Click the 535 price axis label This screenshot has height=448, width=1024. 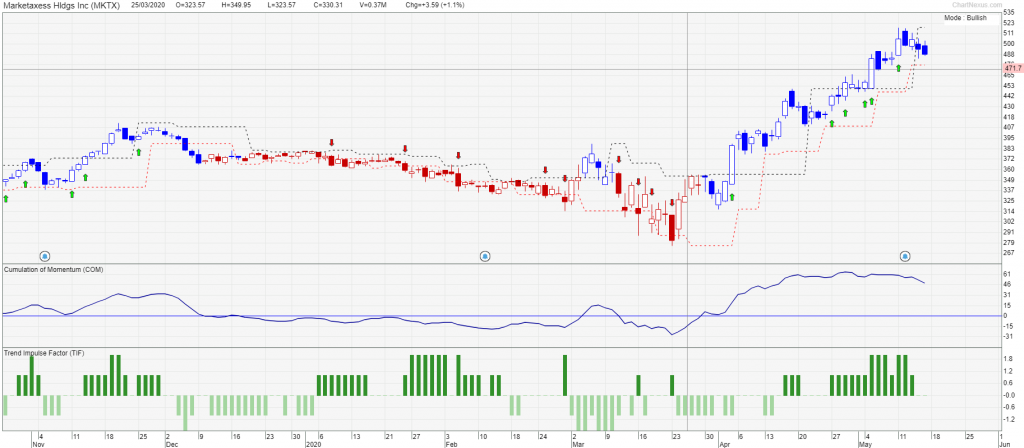coord(1009,12)
